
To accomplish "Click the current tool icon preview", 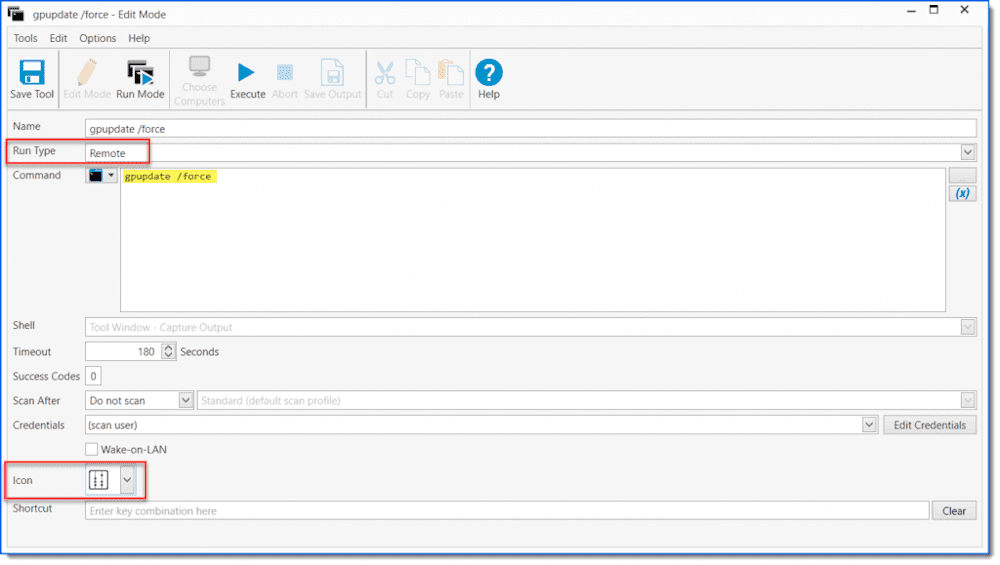I will 99,480.
